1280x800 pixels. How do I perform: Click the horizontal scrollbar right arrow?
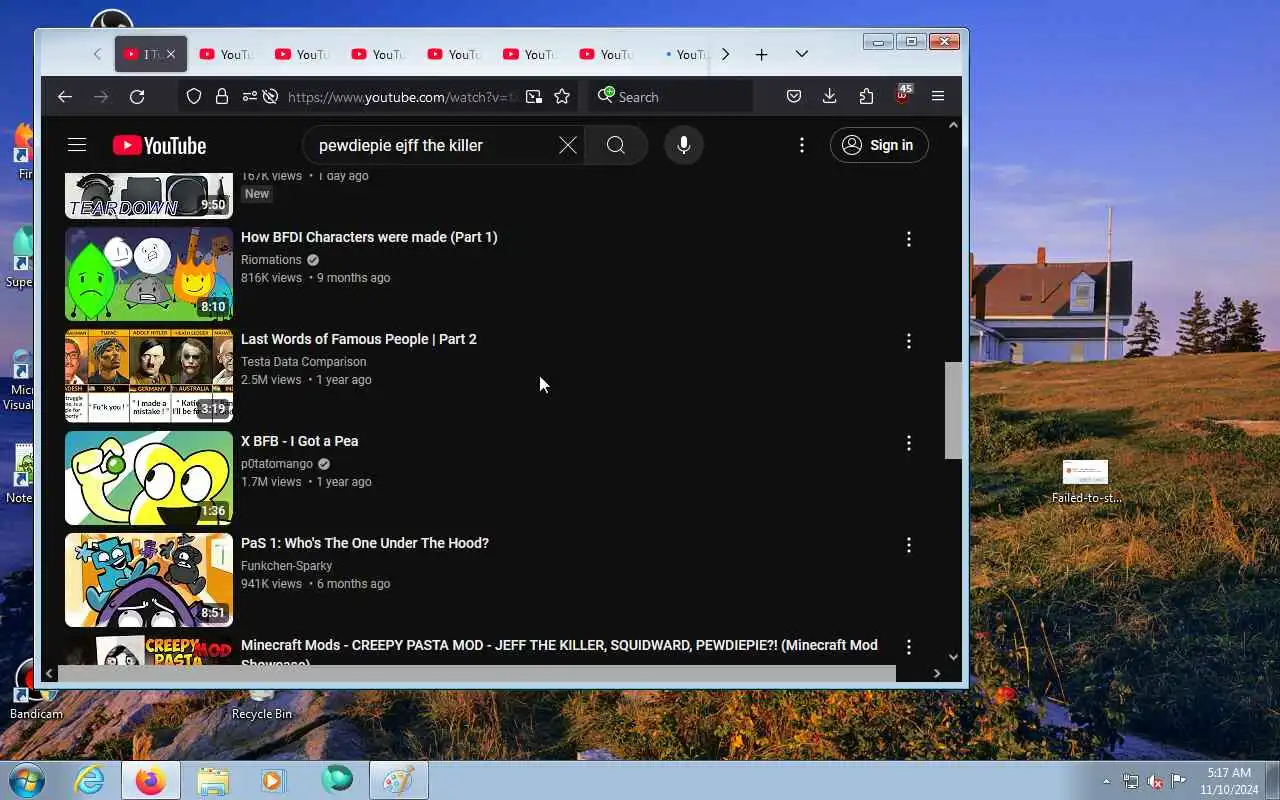click(936, 673)
